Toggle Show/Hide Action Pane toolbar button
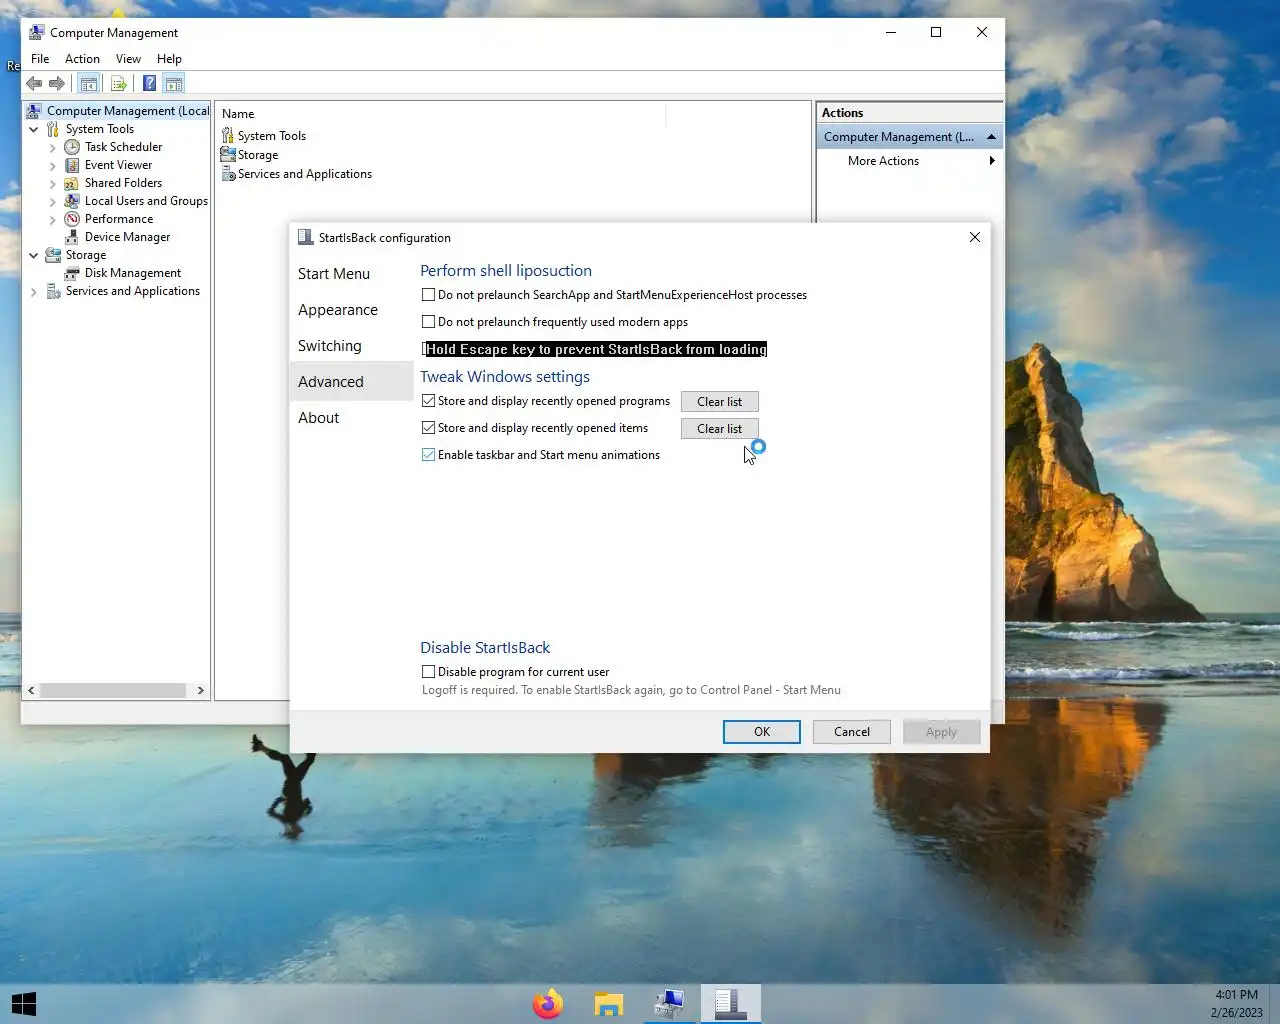1280x1024 pixels. point(173,84)
